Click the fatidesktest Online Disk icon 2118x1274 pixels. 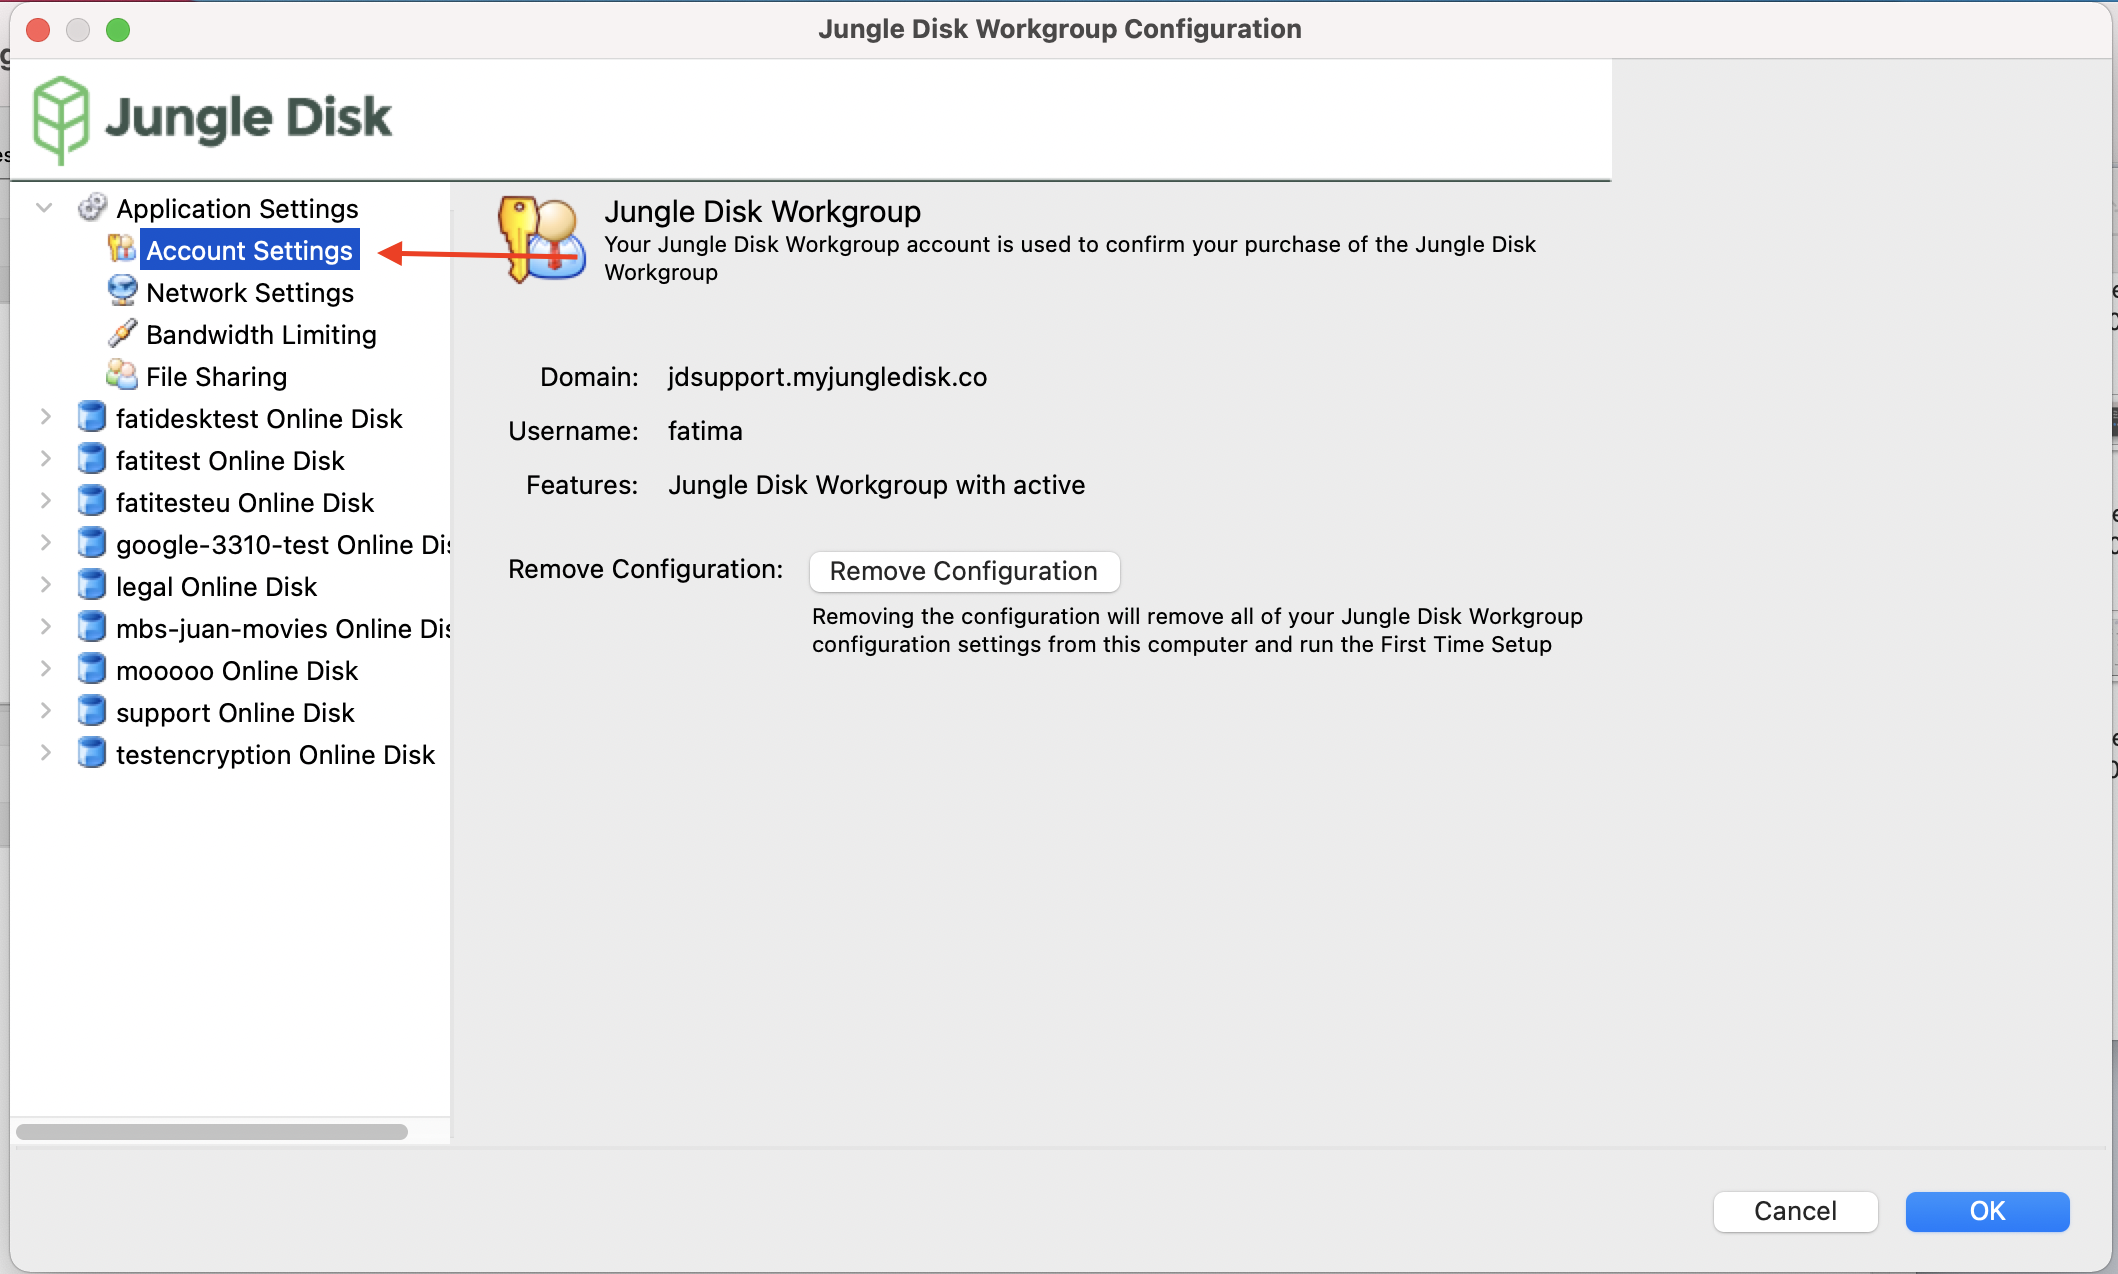92,417
